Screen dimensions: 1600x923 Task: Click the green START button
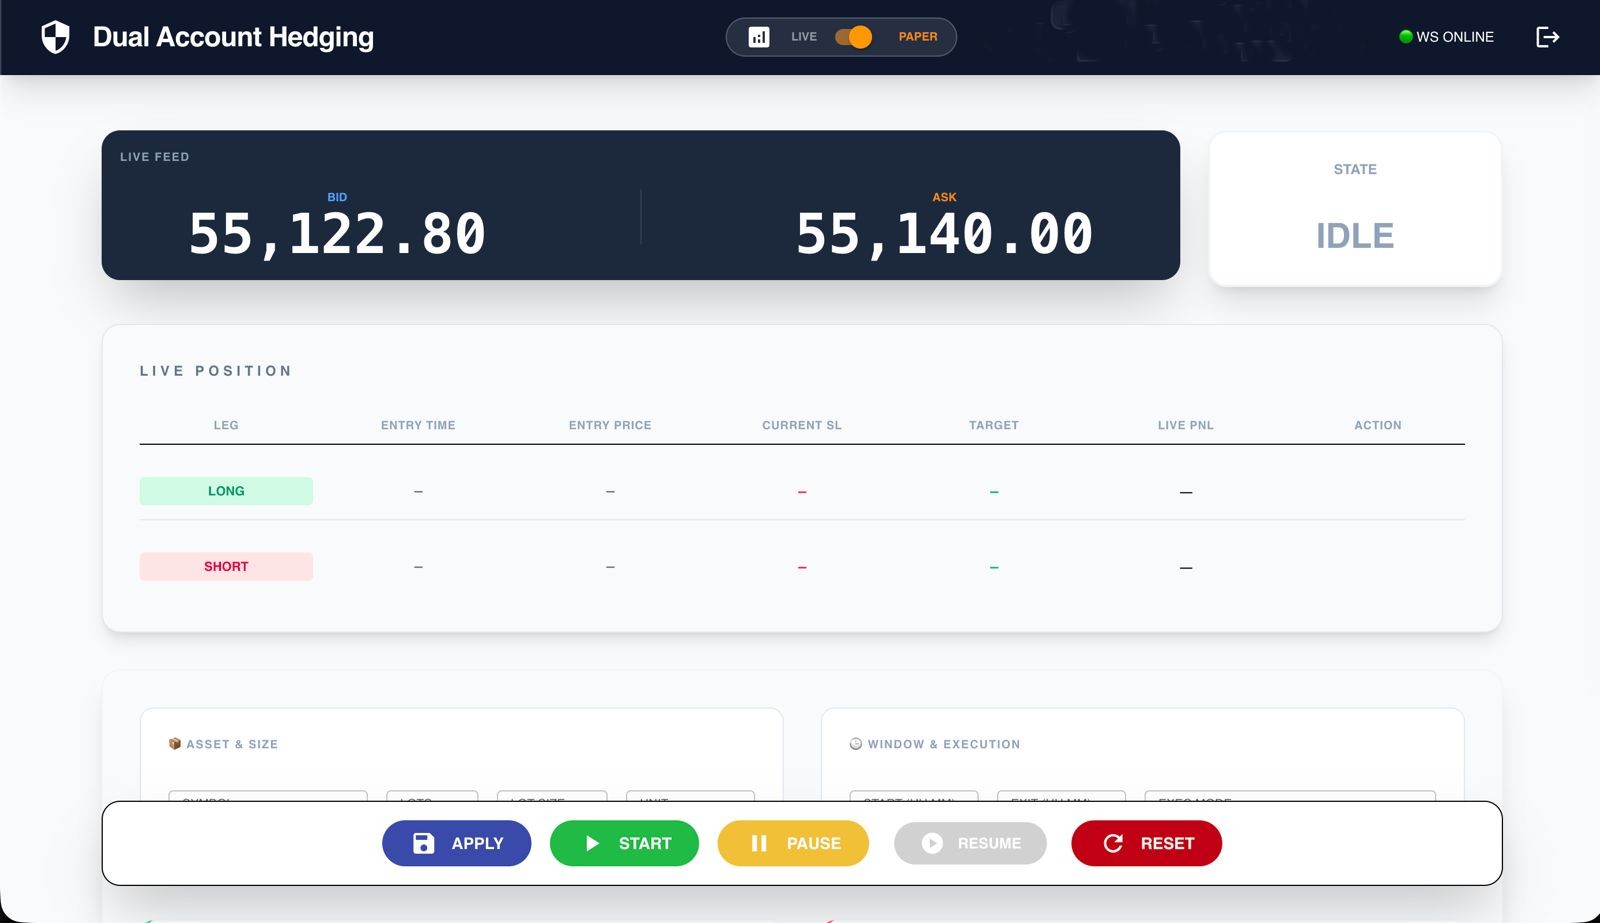coord(624,843)
